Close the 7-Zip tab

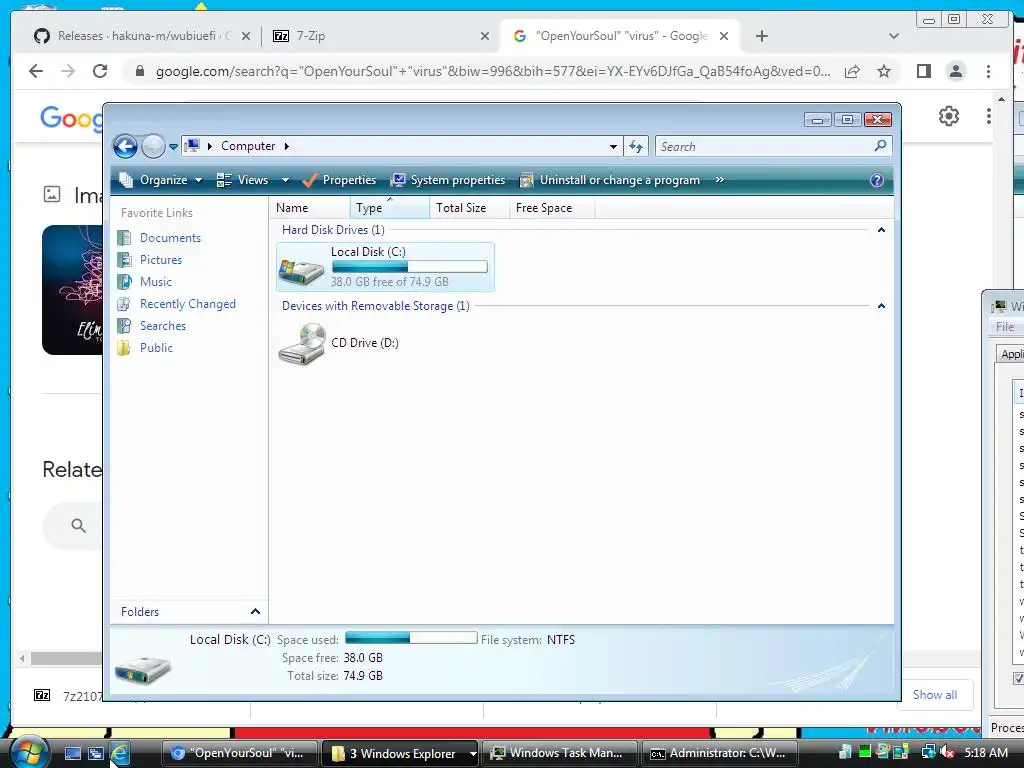(485, 36)
